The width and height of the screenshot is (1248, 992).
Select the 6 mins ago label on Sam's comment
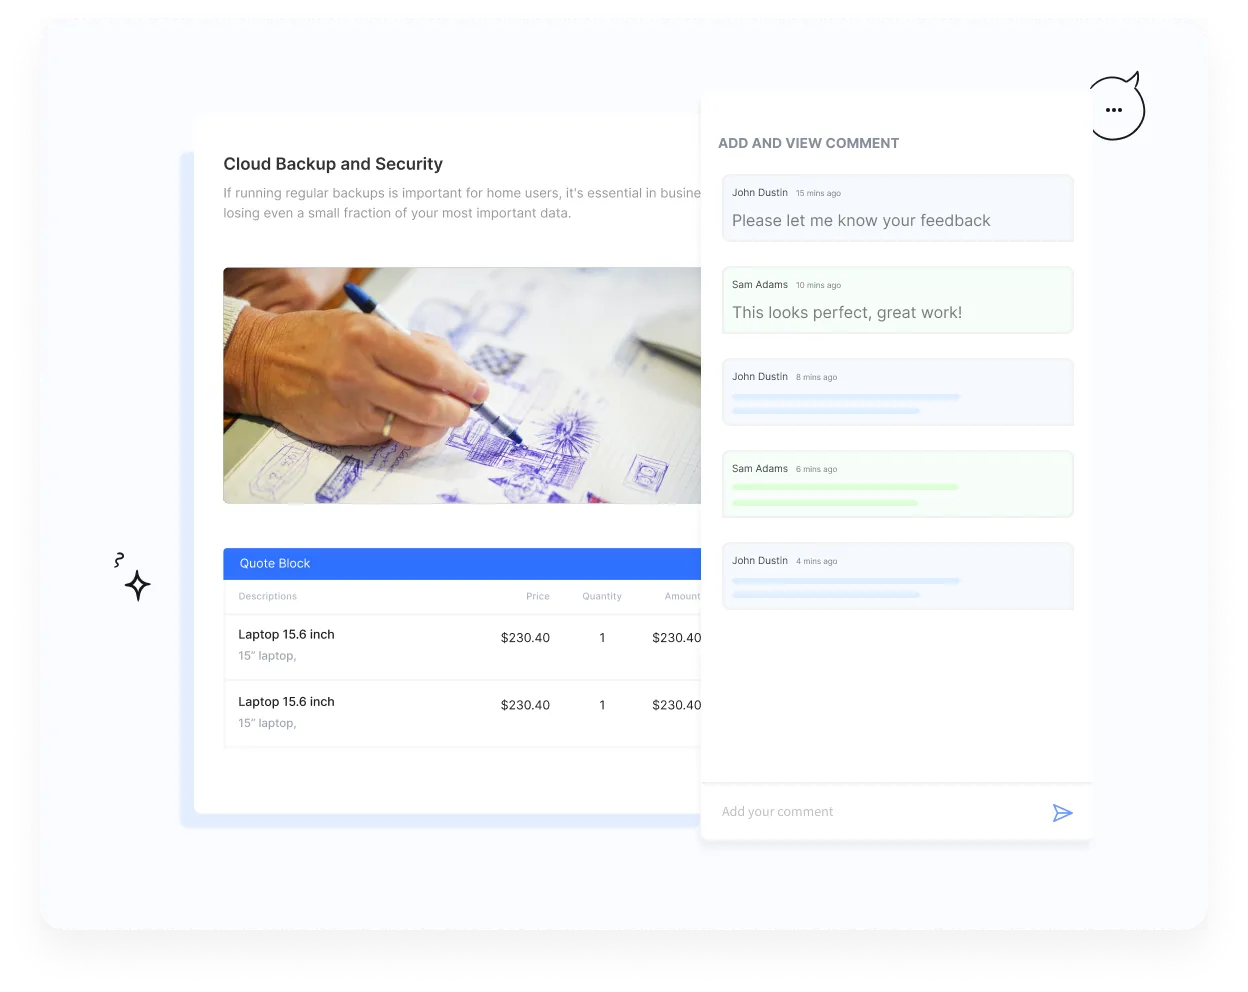click(816, 469)
